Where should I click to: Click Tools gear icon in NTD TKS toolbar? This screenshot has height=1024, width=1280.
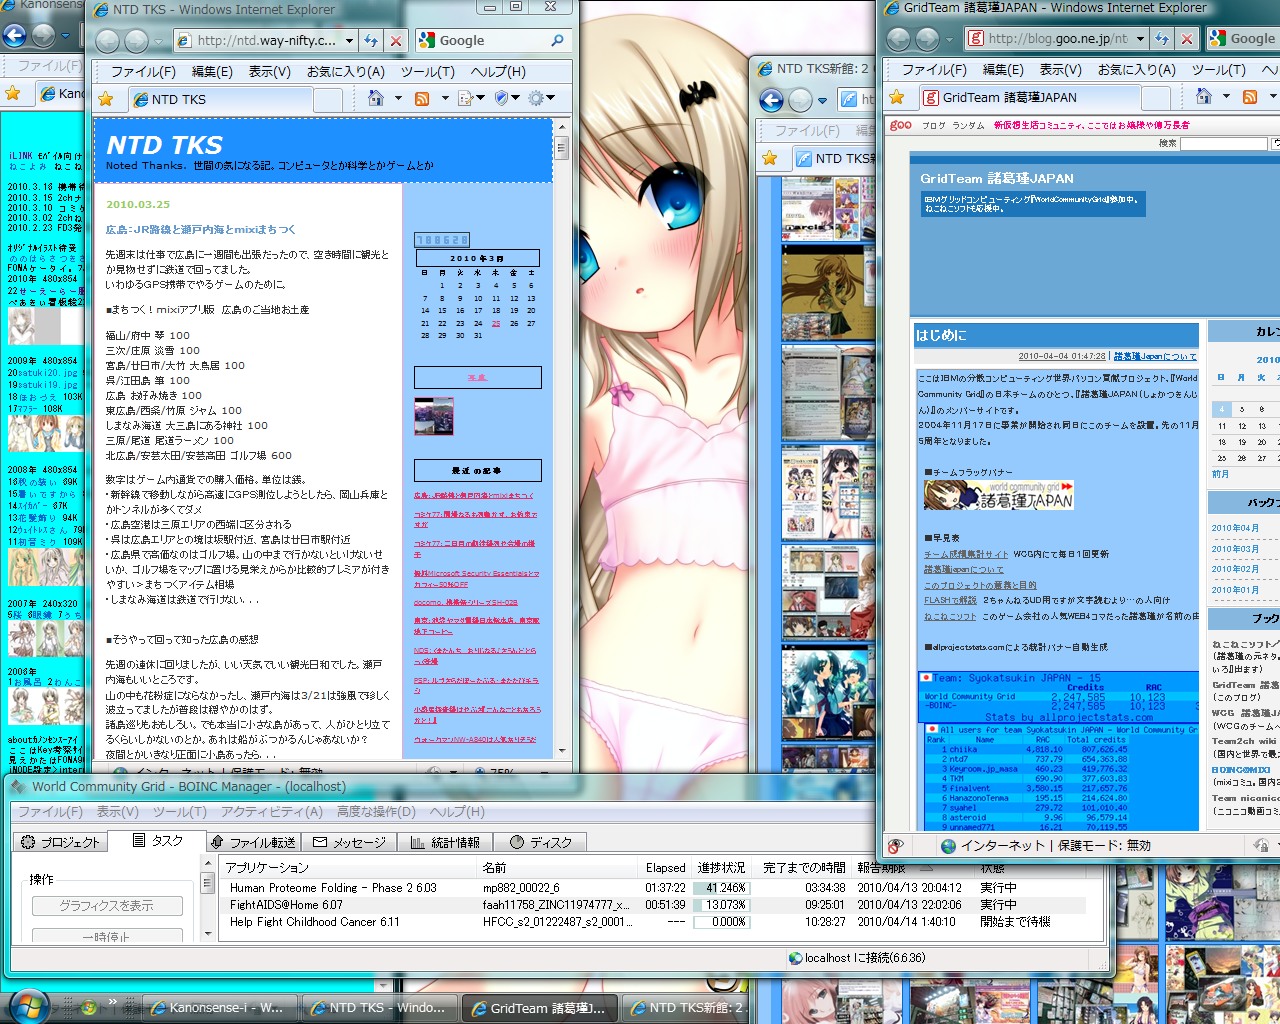536,98
